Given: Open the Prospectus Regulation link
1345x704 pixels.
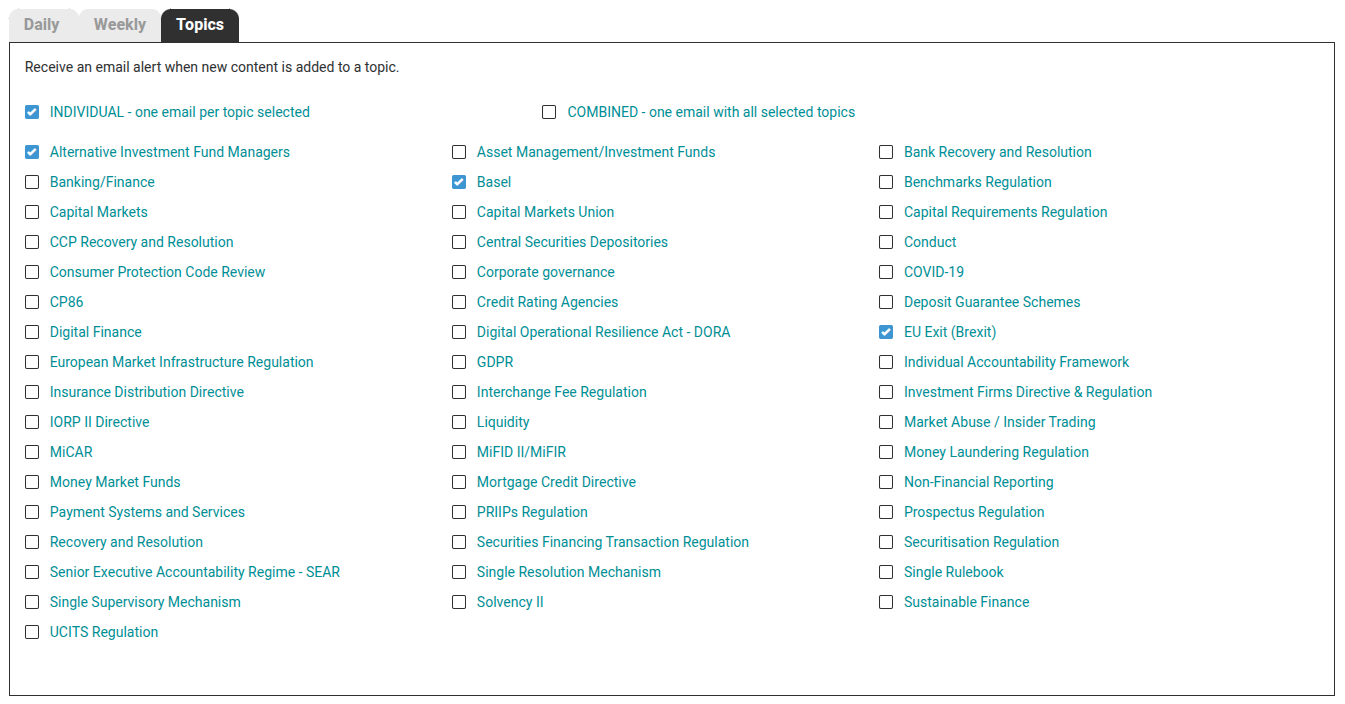Looking at the screenshot, I should pyautogui.click(x=974, y=512).
